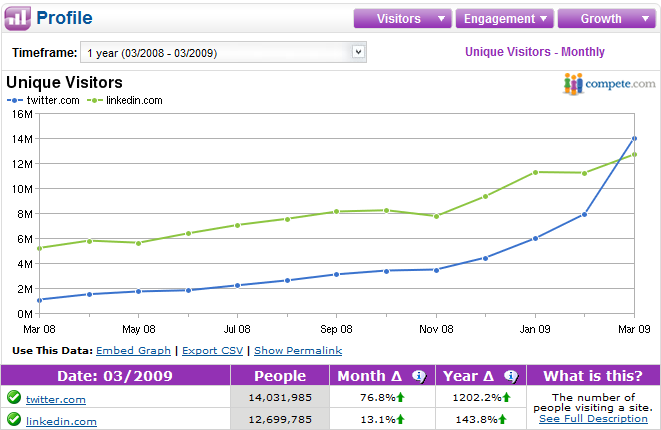The image size is (661, 430).
Task: Click the People column header
Action: (280, 376)
